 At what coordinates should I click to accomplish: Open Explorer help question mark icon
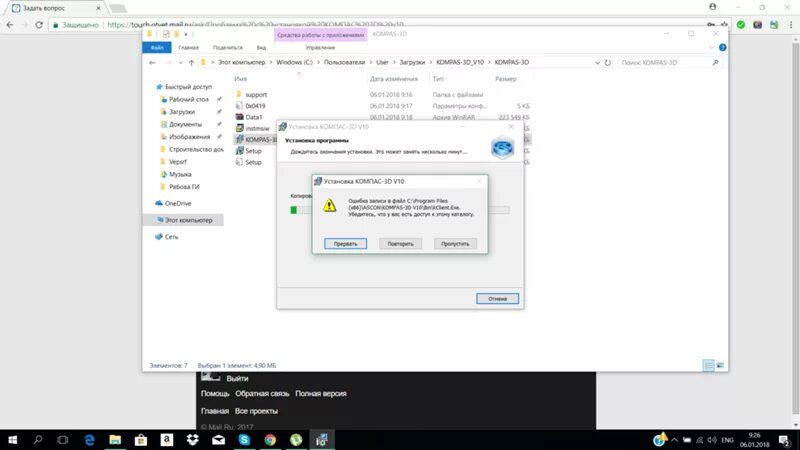pyautogui.click(x=722, y=47)
